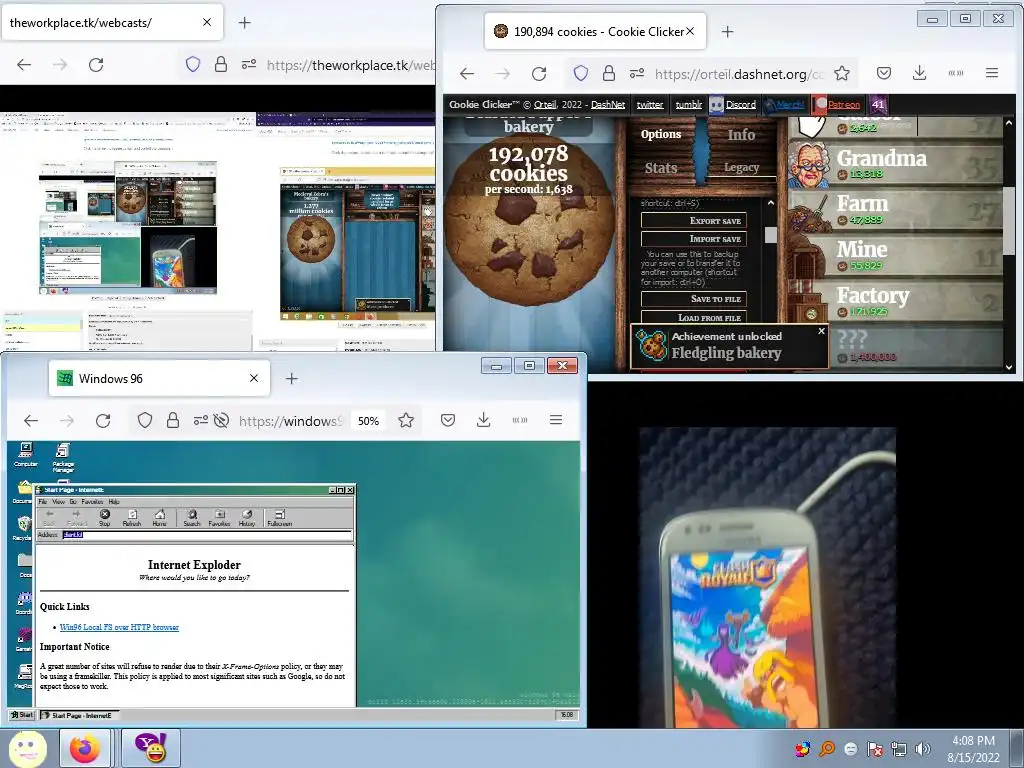Expand the toolbar overflow chevron in Cookie Clicker window

[956, 73]
